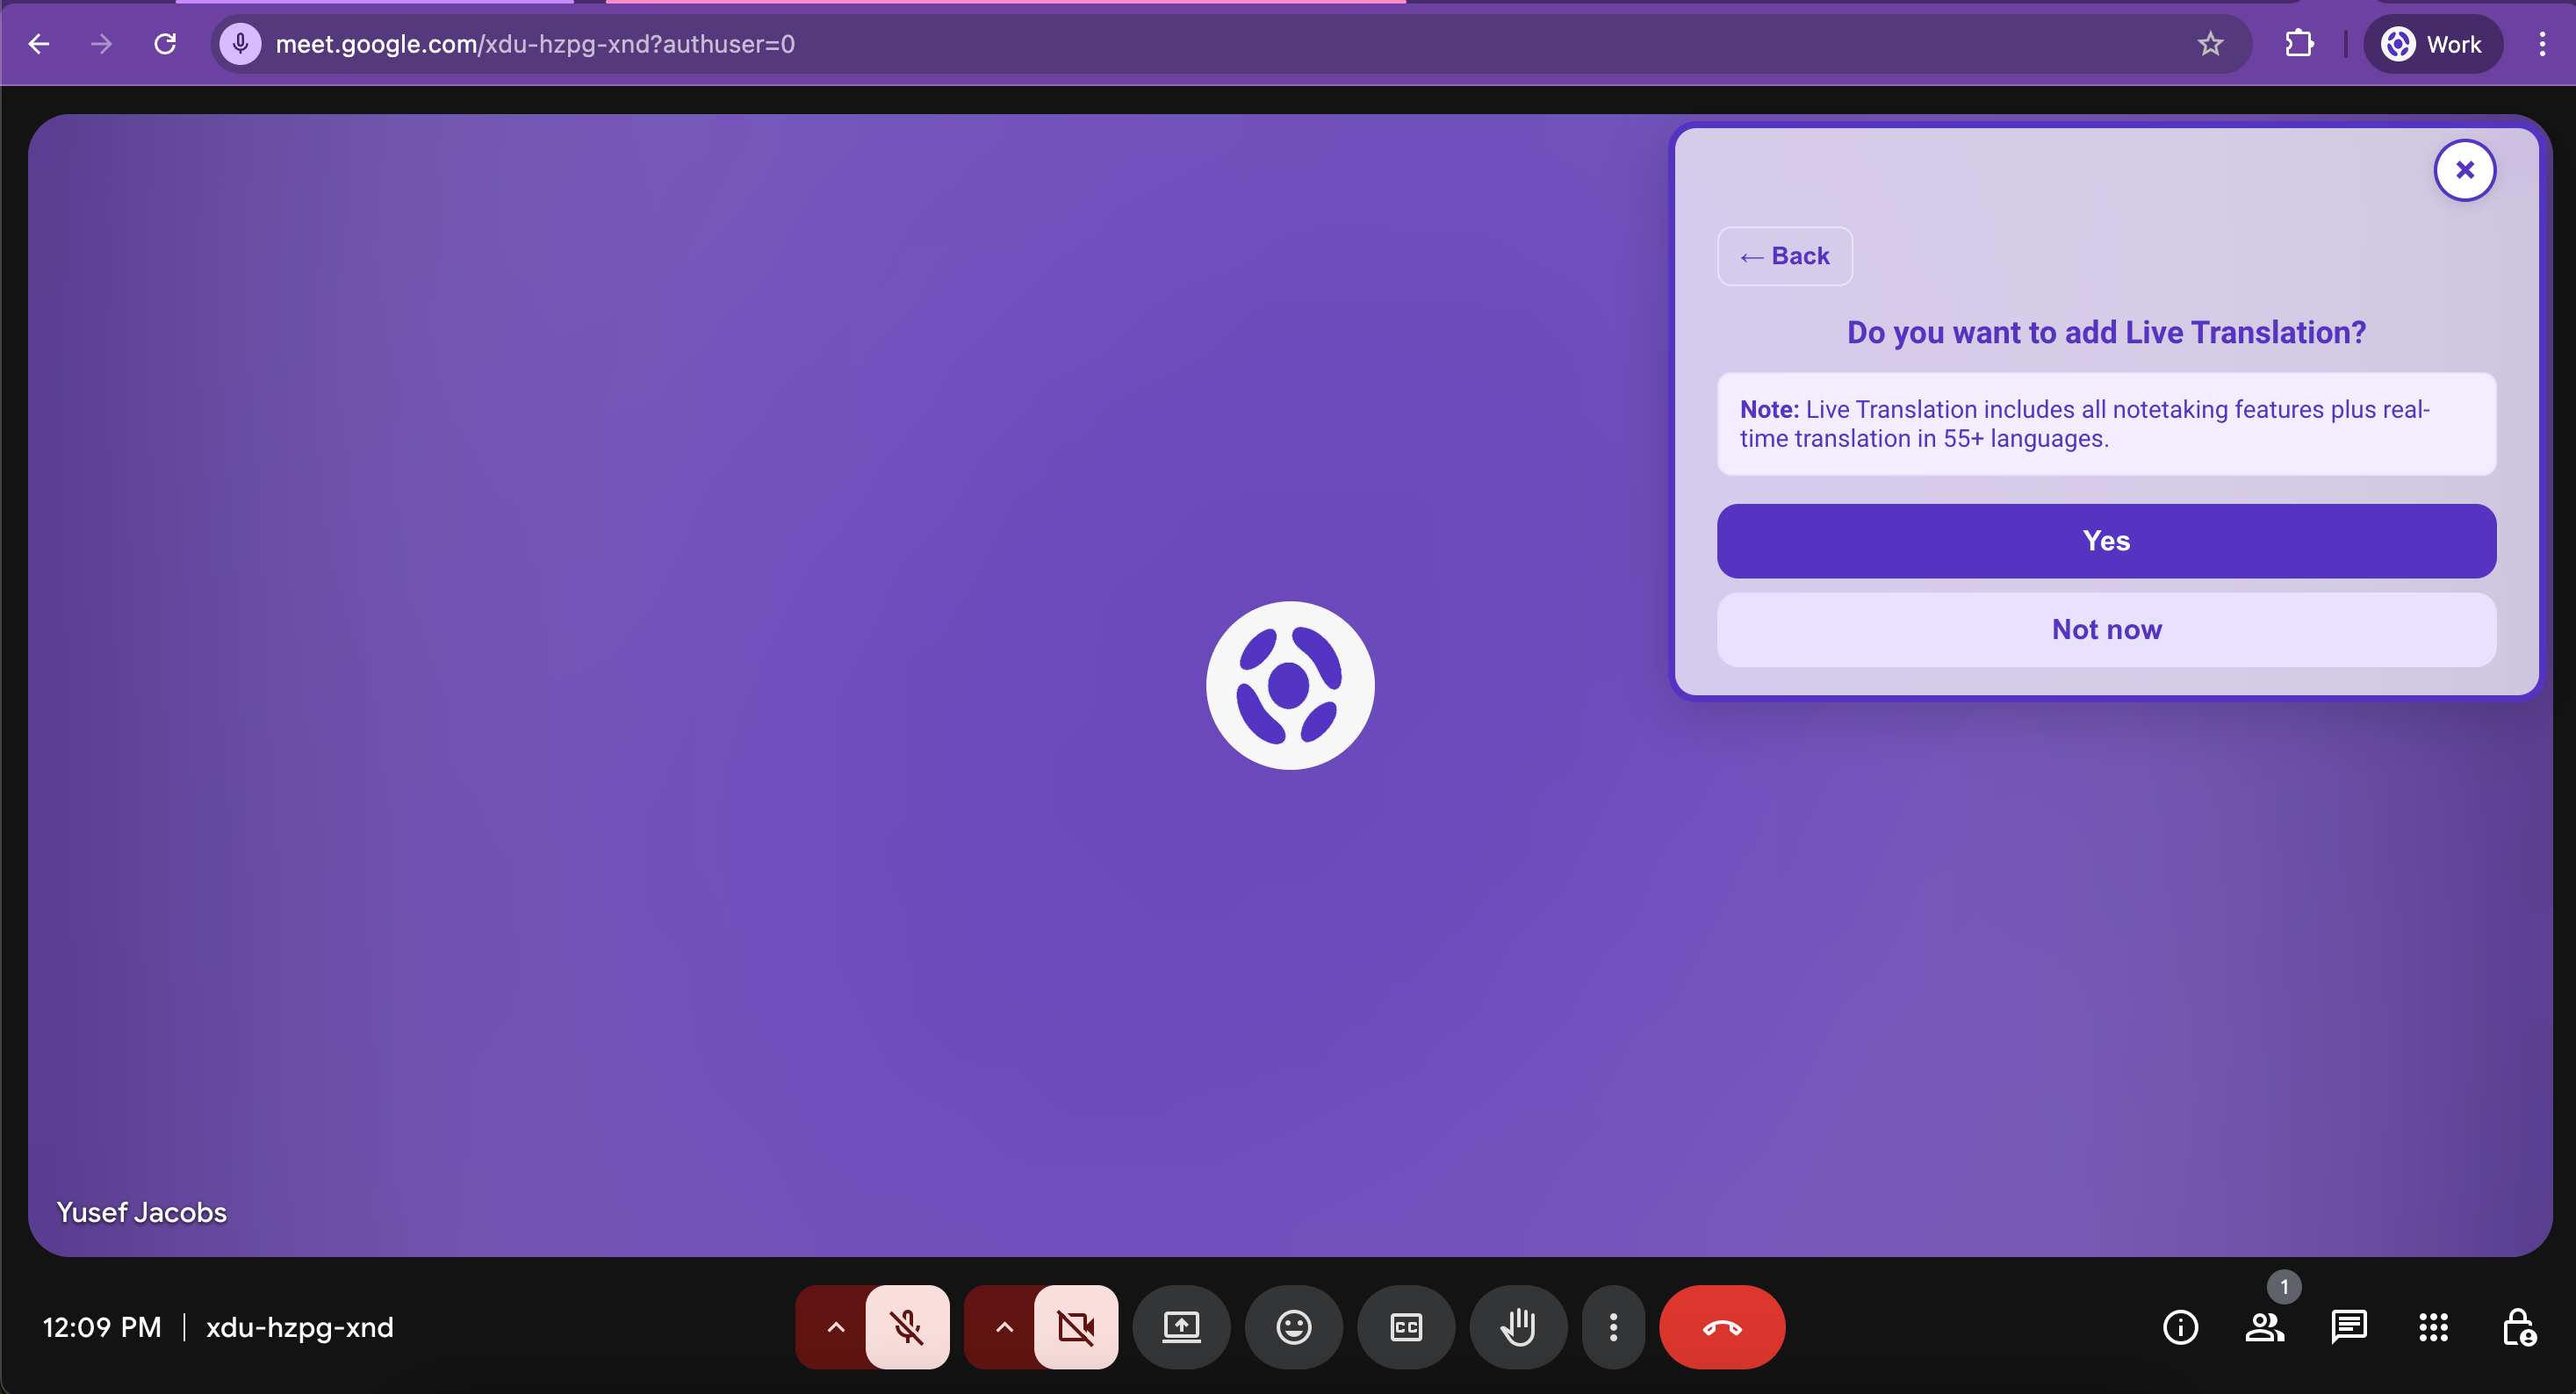Expand video settings chevron

click(x=1003, y=1327)
